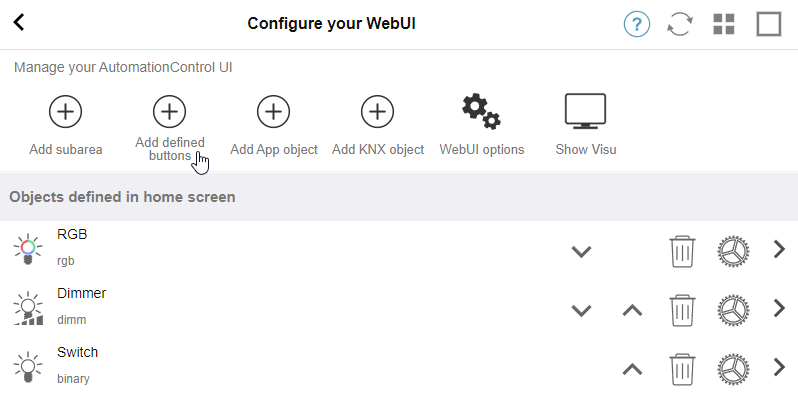The height and width of the screenshot is (401, 798).
Task: Open the help question mark icon
Action: click(637, 24)
